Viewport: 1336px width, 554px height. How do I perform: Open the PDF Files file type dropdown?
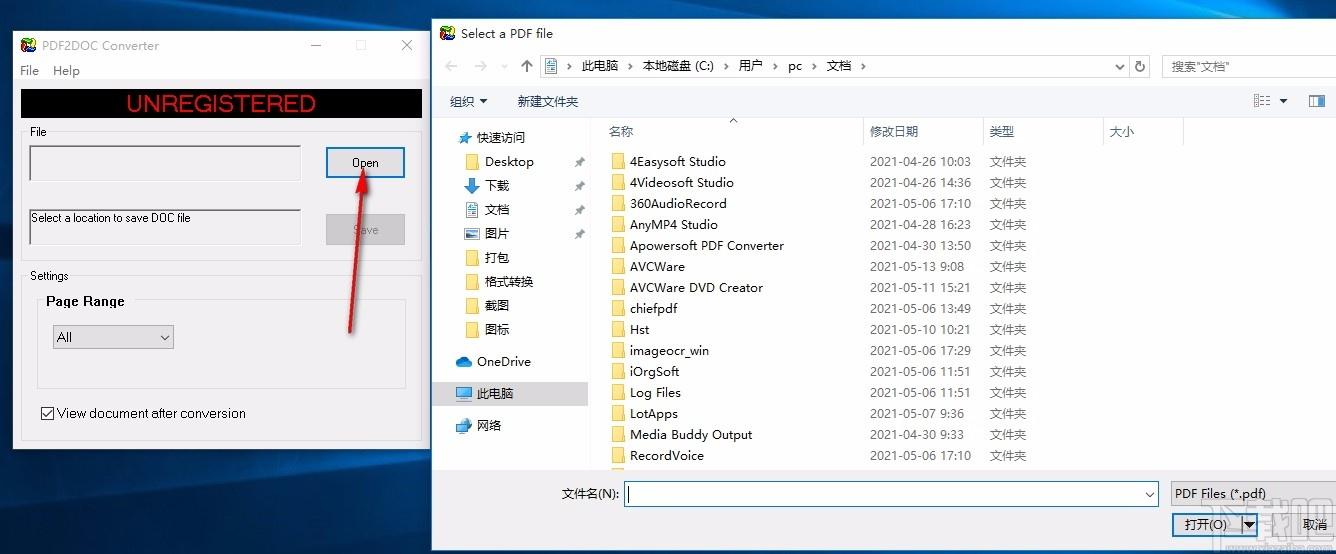1250,494
